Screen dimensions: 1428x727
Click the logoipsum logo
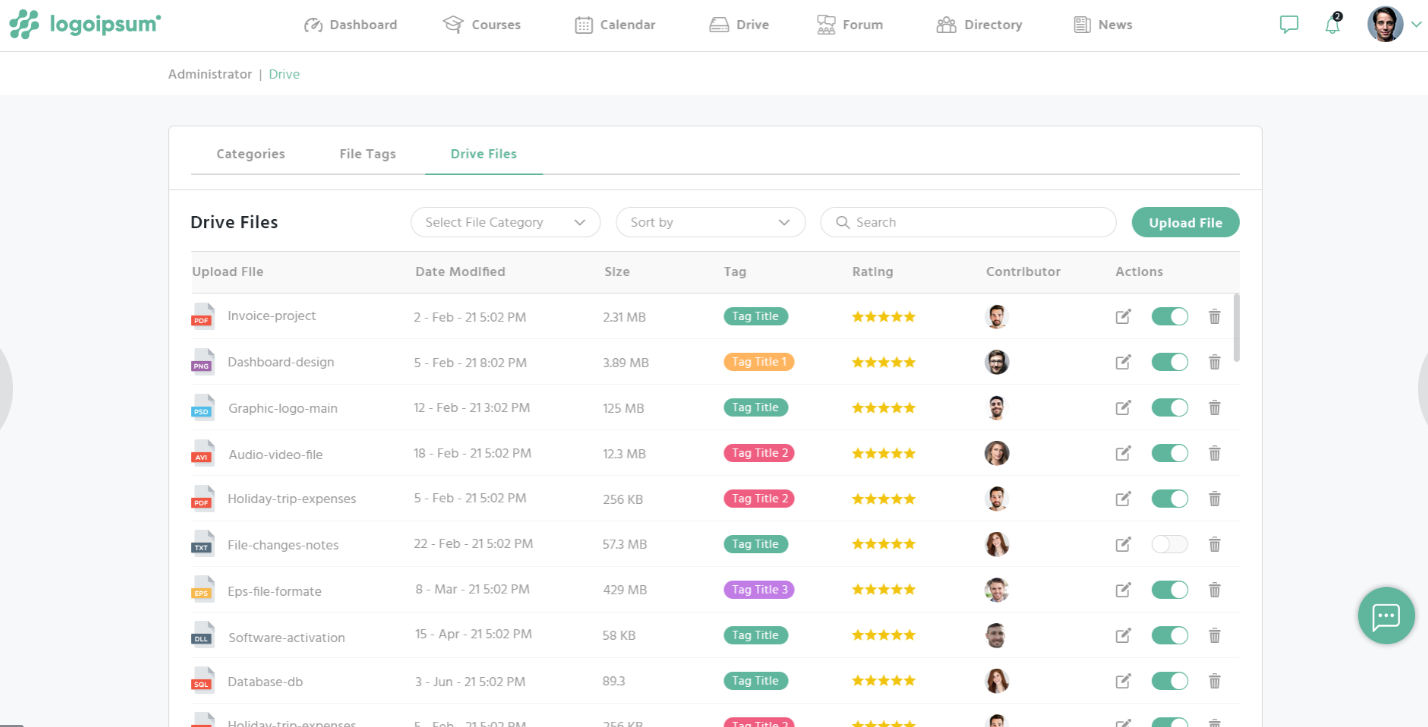click(85, 24)
